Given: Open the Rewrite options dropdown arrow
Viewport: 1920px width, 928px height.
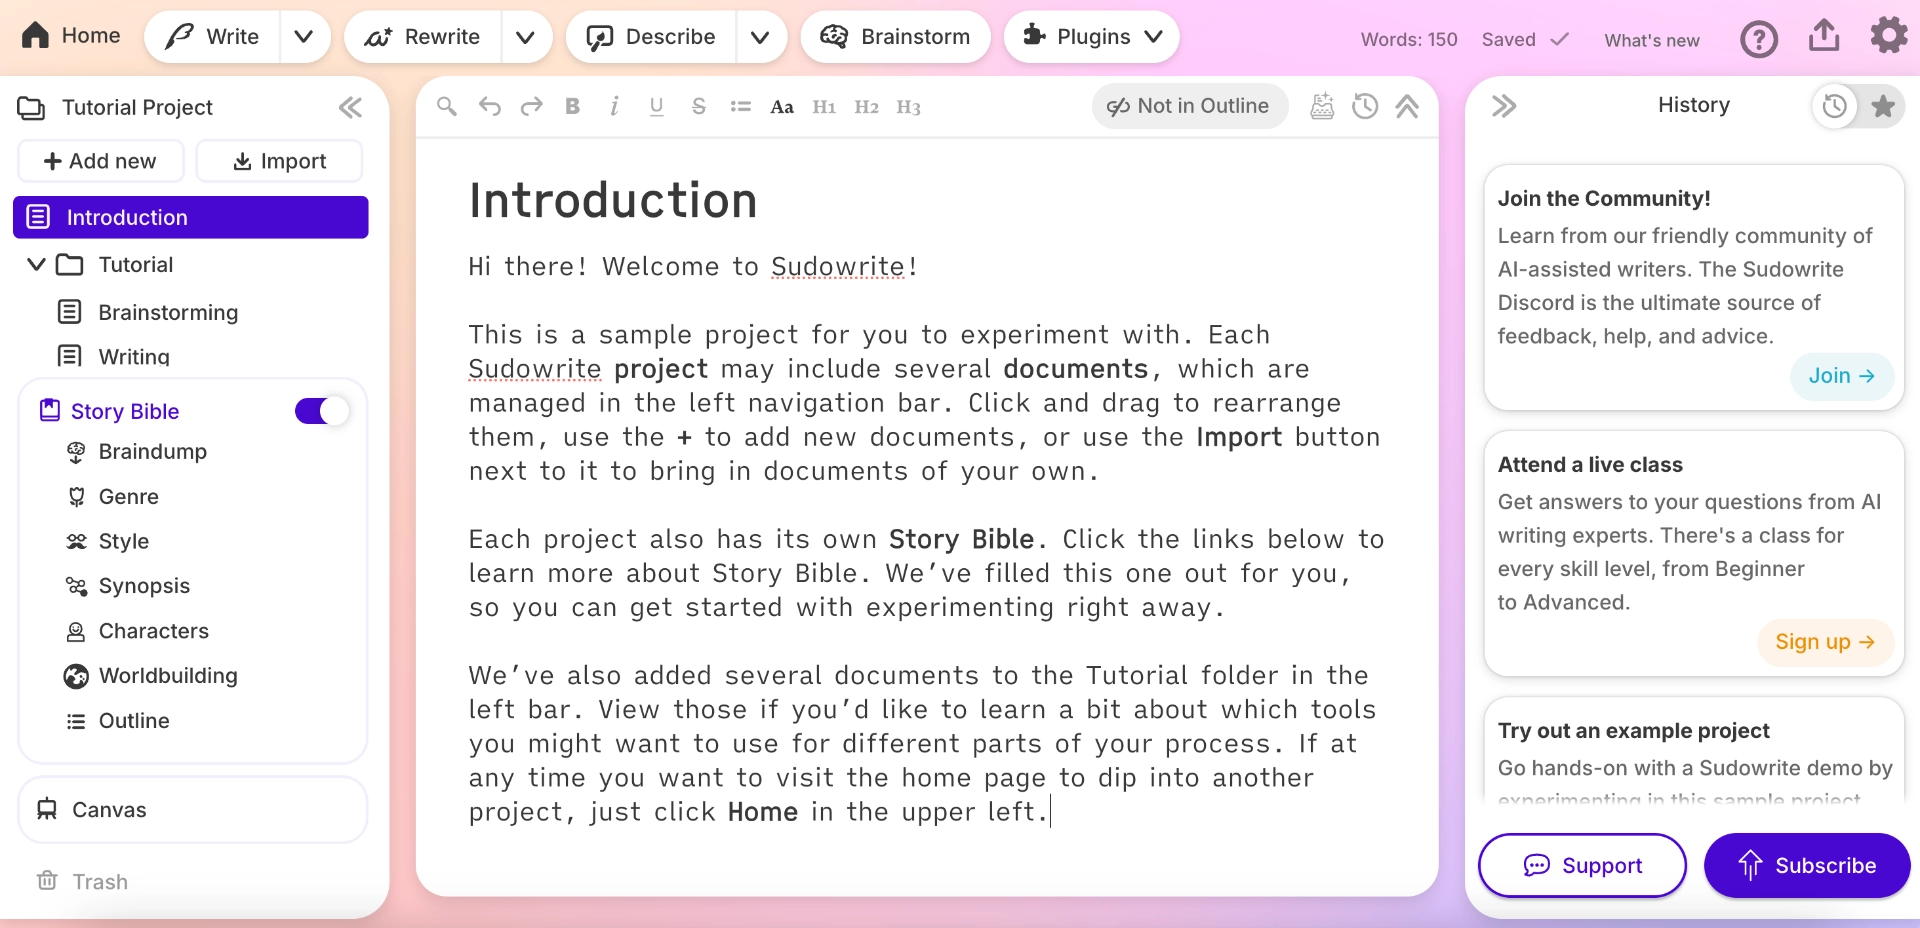Looking at the screenshot, I should [526, 37].
